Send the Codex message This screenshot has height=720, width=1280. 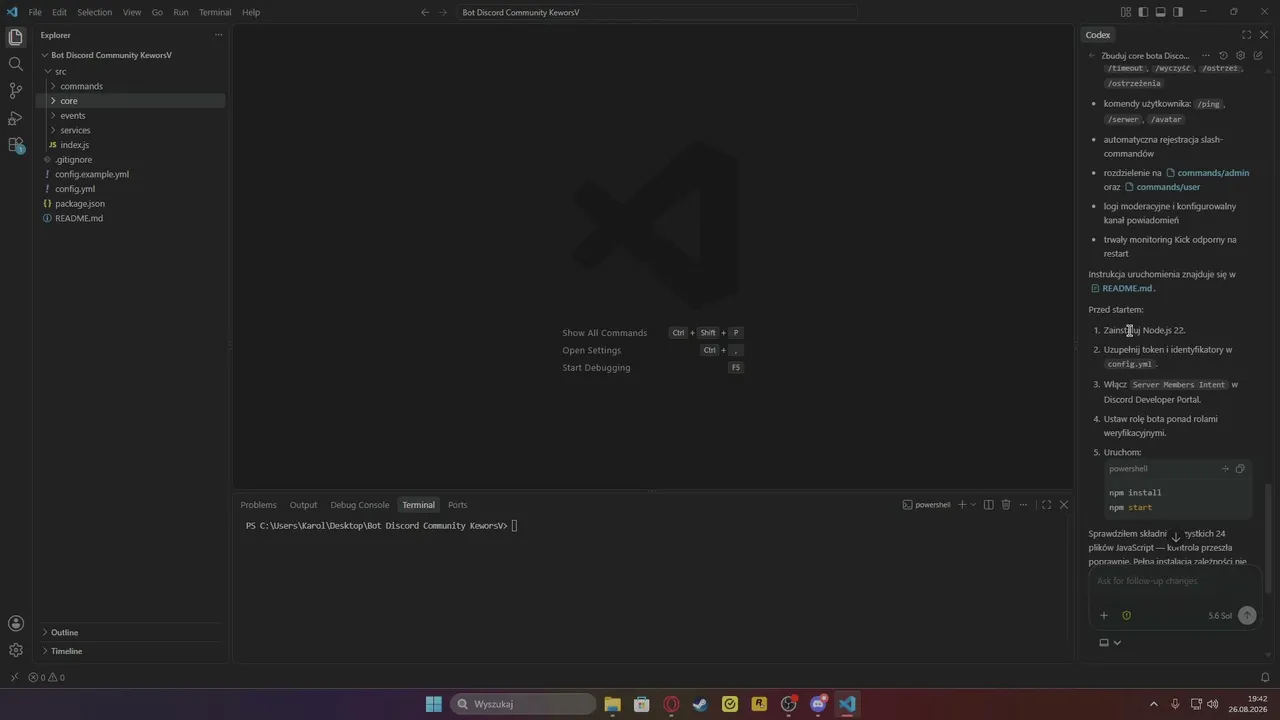1247,615
